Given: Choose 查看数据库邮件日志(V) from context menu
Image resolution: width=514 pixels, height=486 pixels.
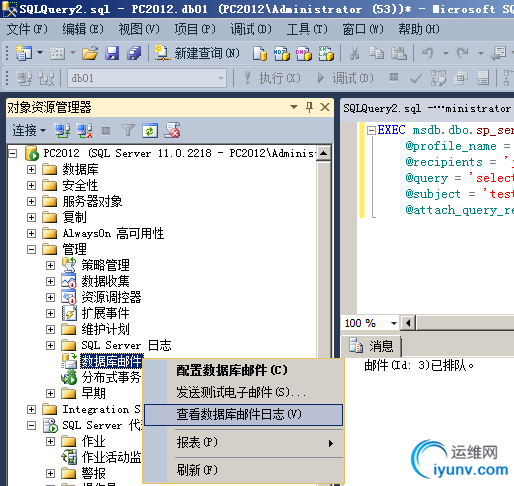Looking at the screenshot, I should pyautogui.click(x=243, y=415).
